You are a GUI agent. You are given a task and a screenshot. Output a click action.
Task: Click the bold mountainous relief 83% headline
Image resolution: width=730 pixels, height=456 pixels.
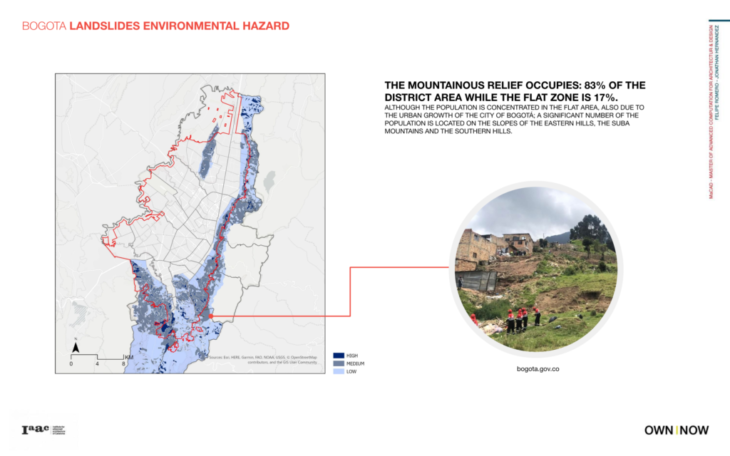tap(515, 91)
